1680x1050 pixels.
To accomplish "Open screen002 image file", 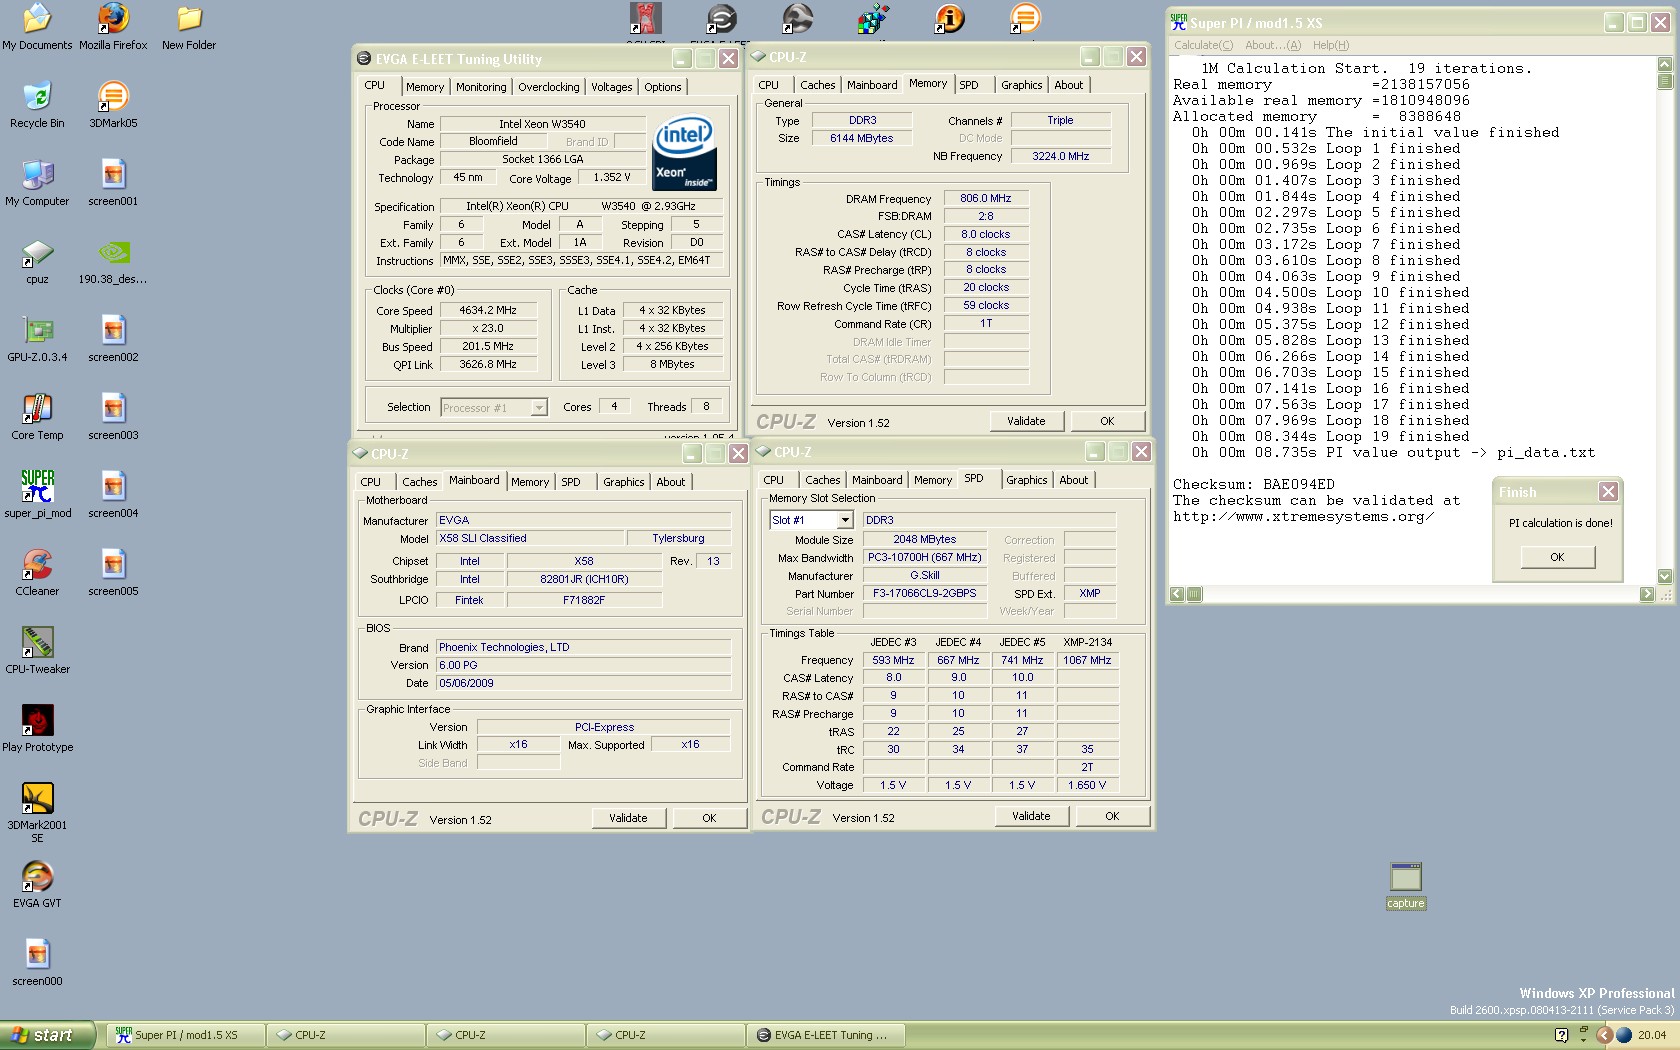I will click(x=113, y=339).
